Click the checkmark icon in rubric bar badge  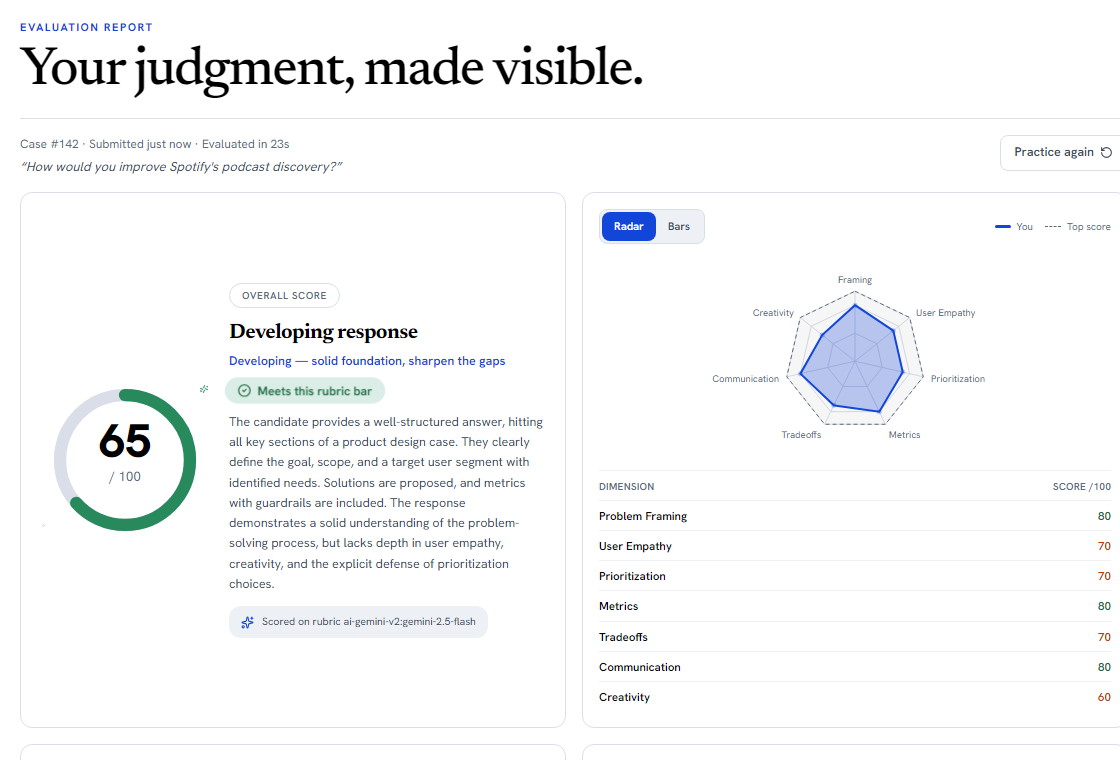(x=244, y=391)
